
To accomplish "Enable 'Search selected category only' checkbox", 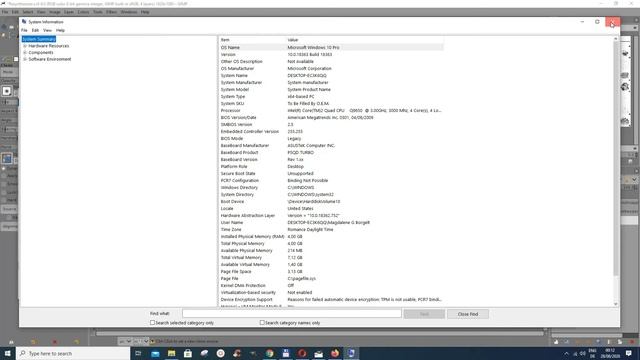I will 152,322.
